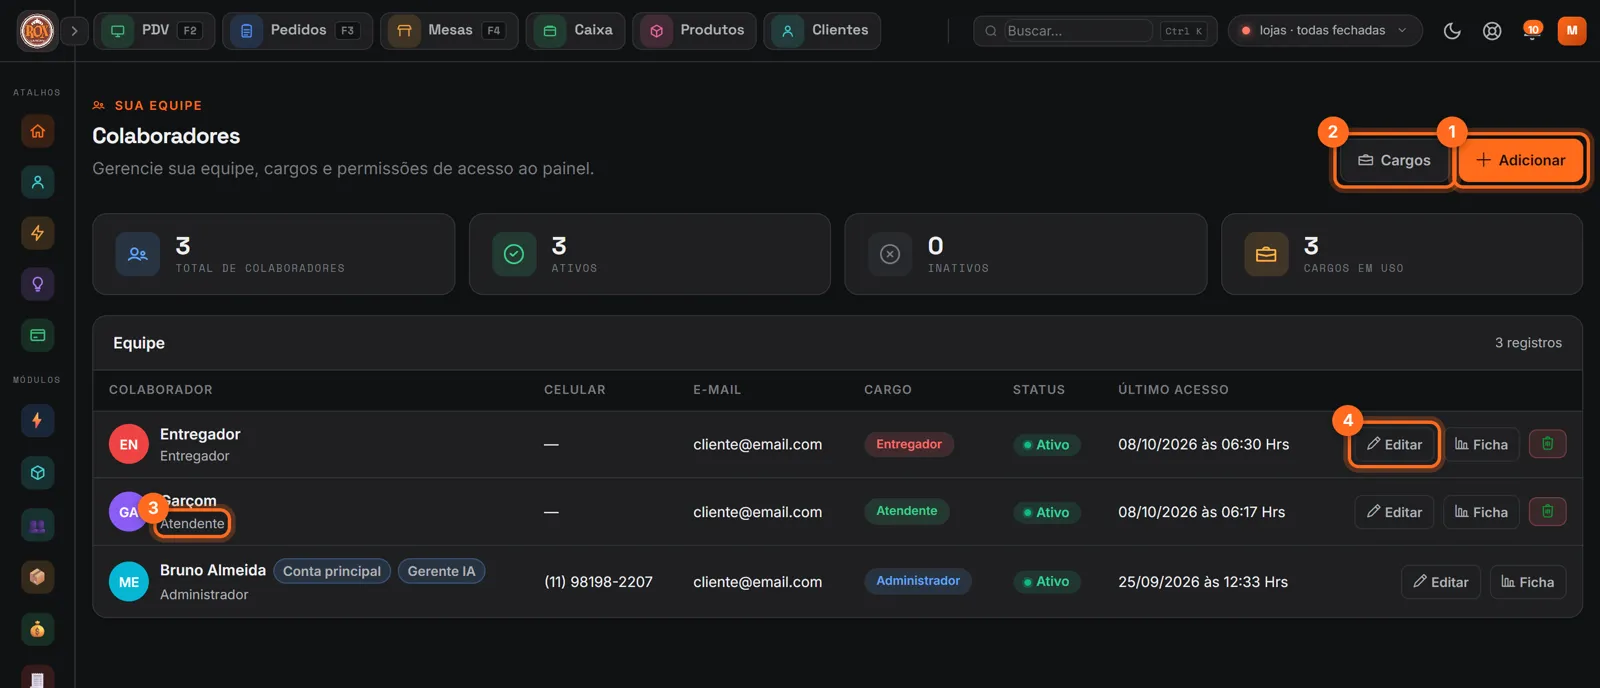Click the STATUS column header
This screenshot has width=1600, height=688.
pos(1039,390)
